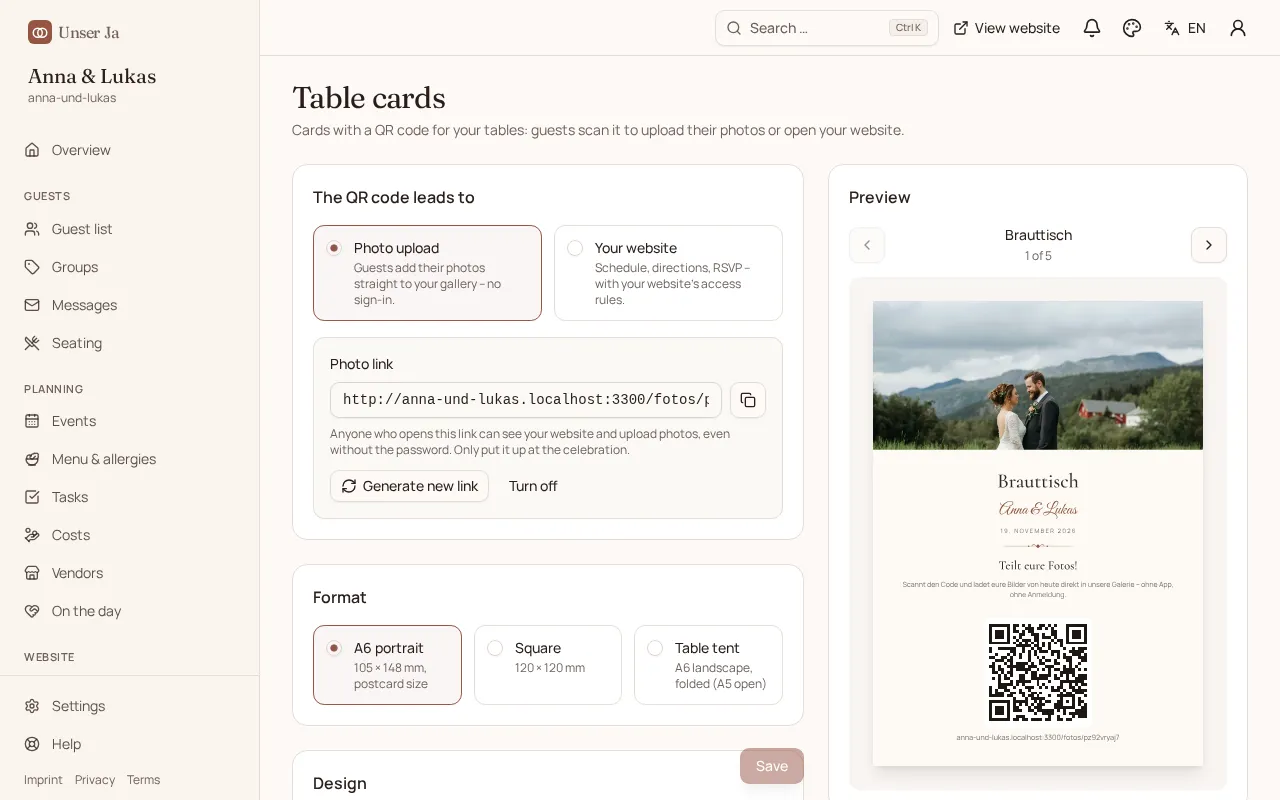The height and width of the screenshot is (800, 1280).
Task: Choose the Table tent format
Action: [x=708, y=665]
